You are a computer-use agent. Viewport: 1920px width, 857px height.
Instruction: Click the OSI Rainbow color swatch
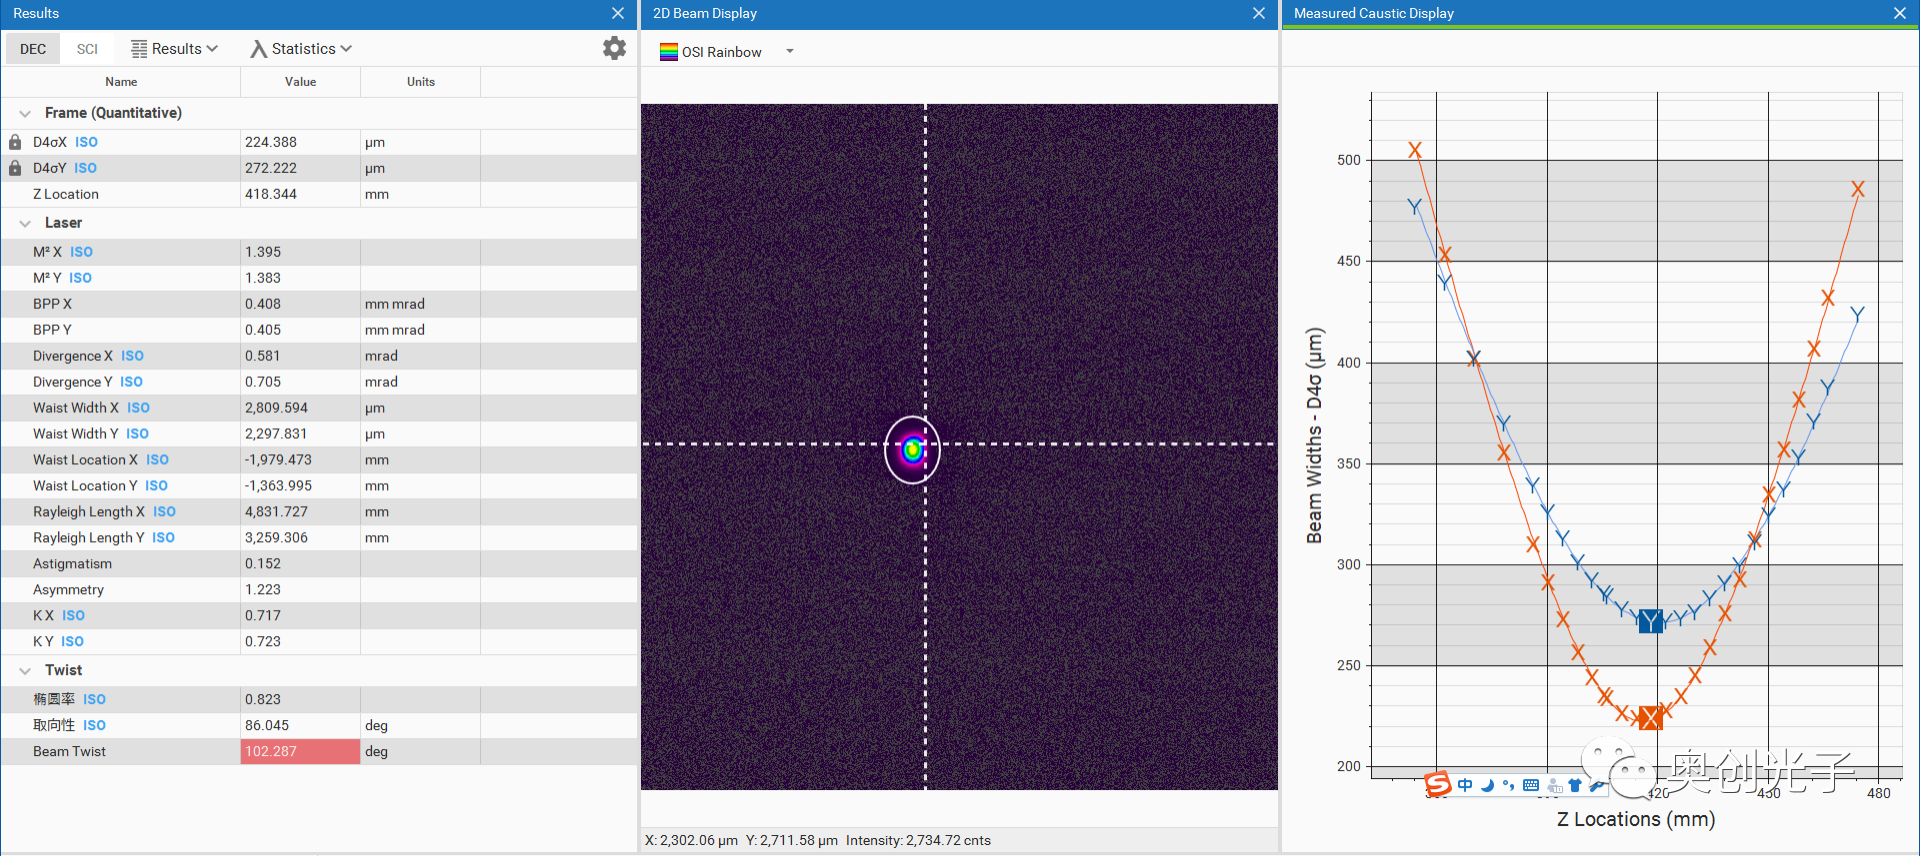pos(668,52)
